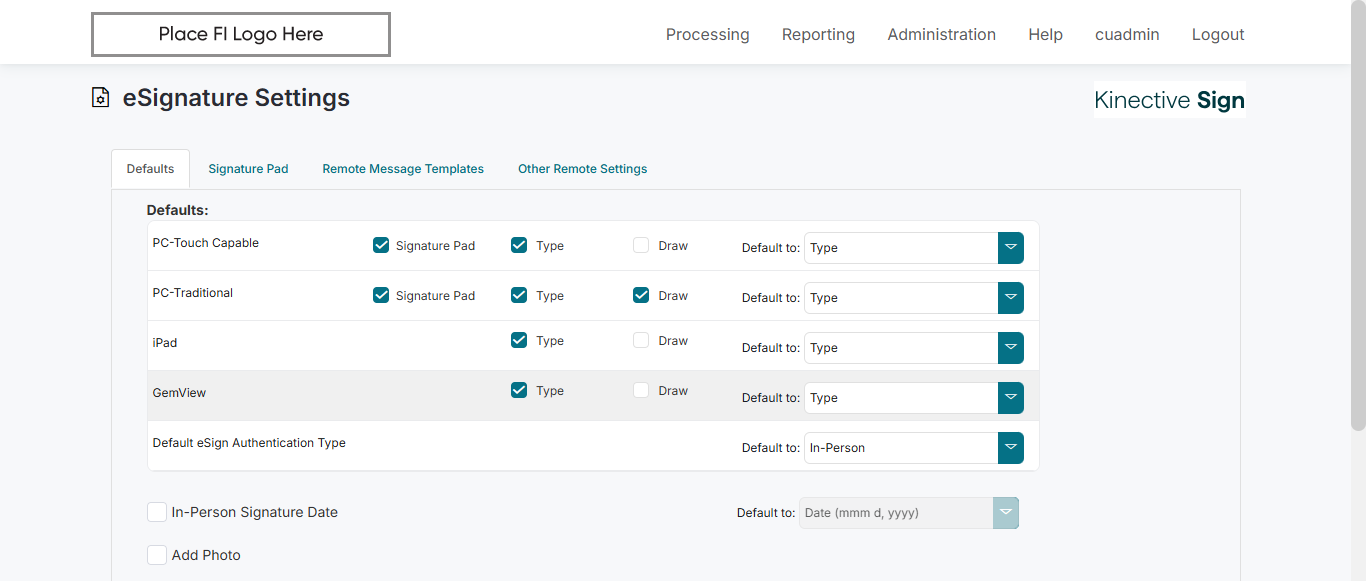This screenshot has height=581, width=1366.
Task: Expand GemView Default to dropdown arrow
Action: [x=1010, y=398]
